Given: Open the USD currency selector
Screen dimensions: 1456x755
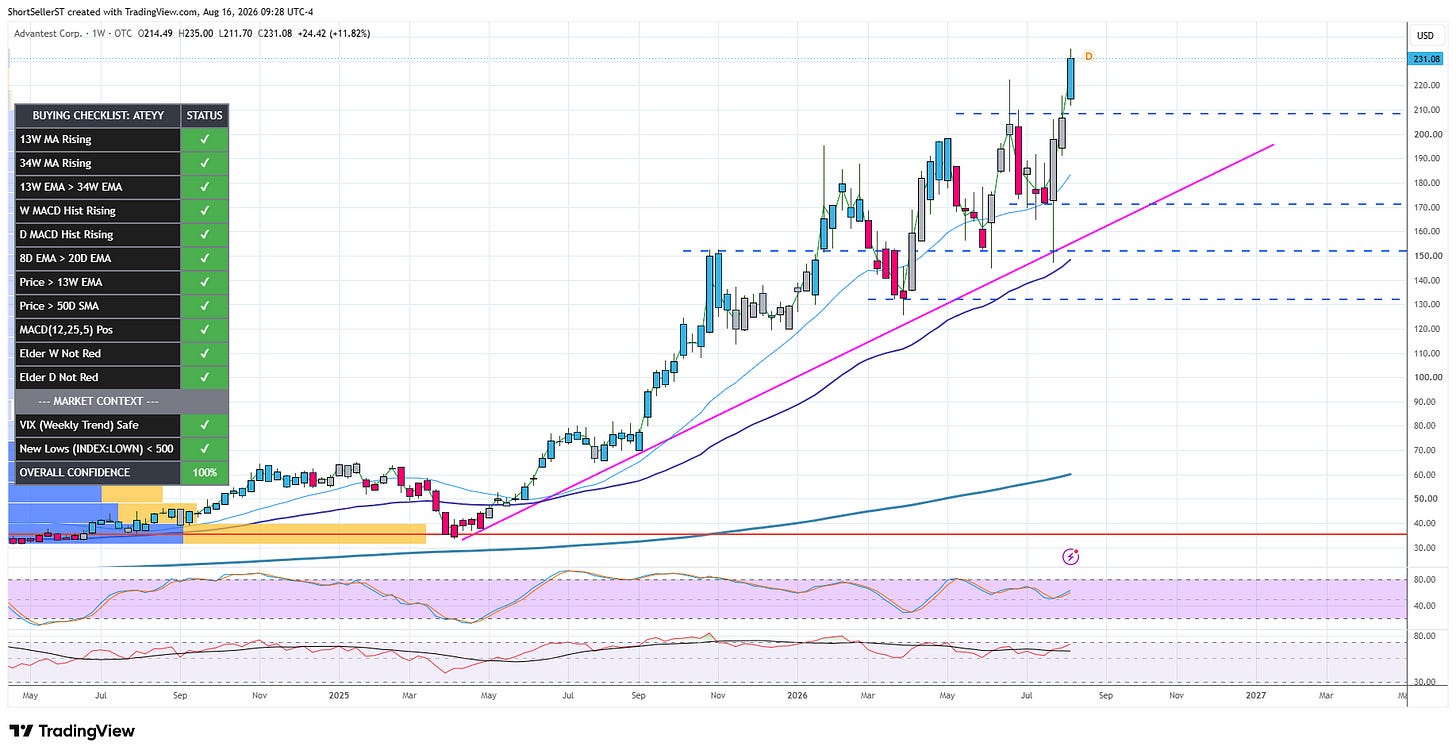Looking at the screenshot, I should tap(1425, 36).
